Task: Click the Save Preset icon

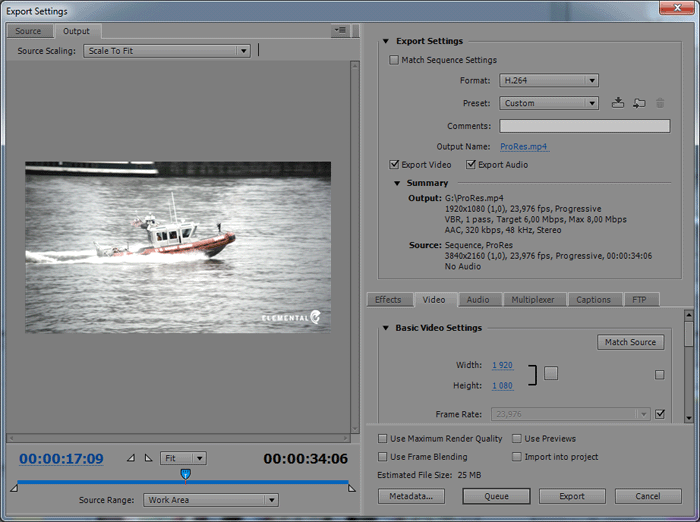Action: [618, 103]
